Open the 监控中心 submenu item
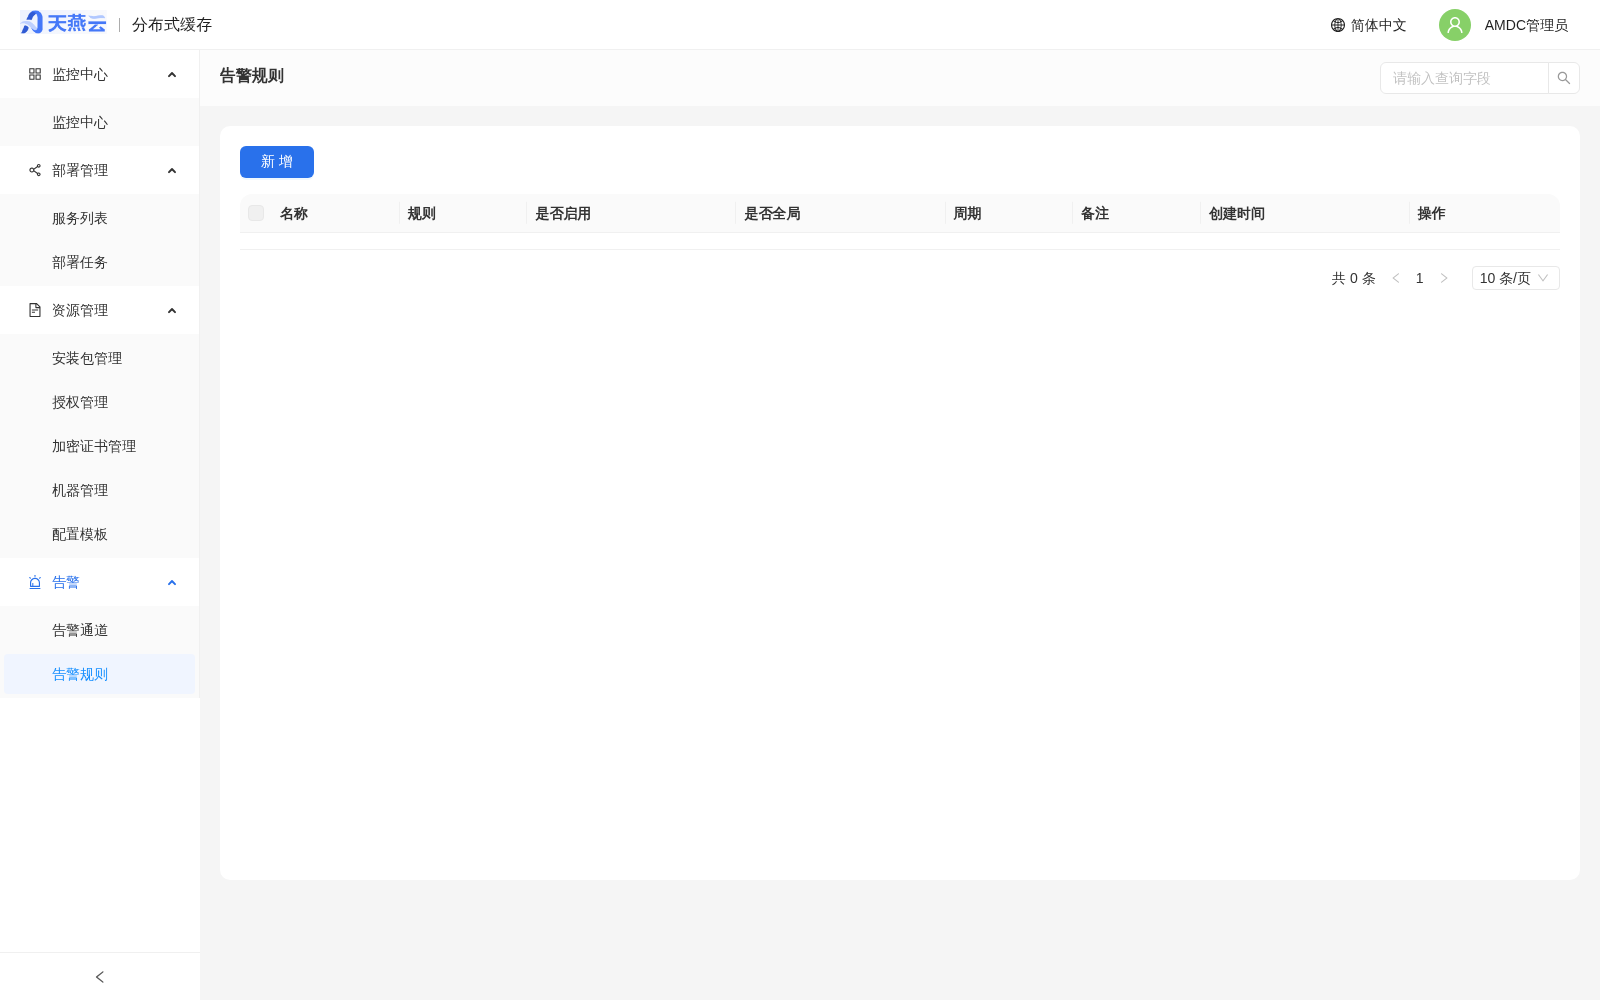The image size is (1600, 1000). [x=100, y=122]
